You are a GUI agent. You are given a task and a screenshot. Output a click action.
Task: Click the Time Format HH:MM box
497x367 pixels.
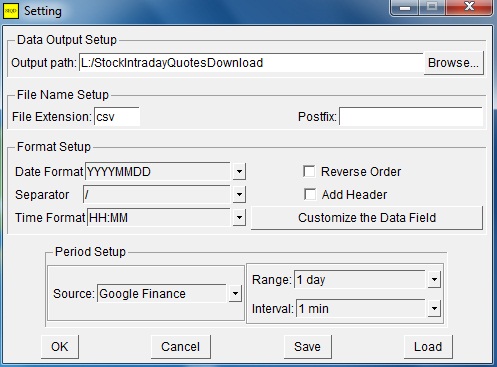(x=158, y=218)
